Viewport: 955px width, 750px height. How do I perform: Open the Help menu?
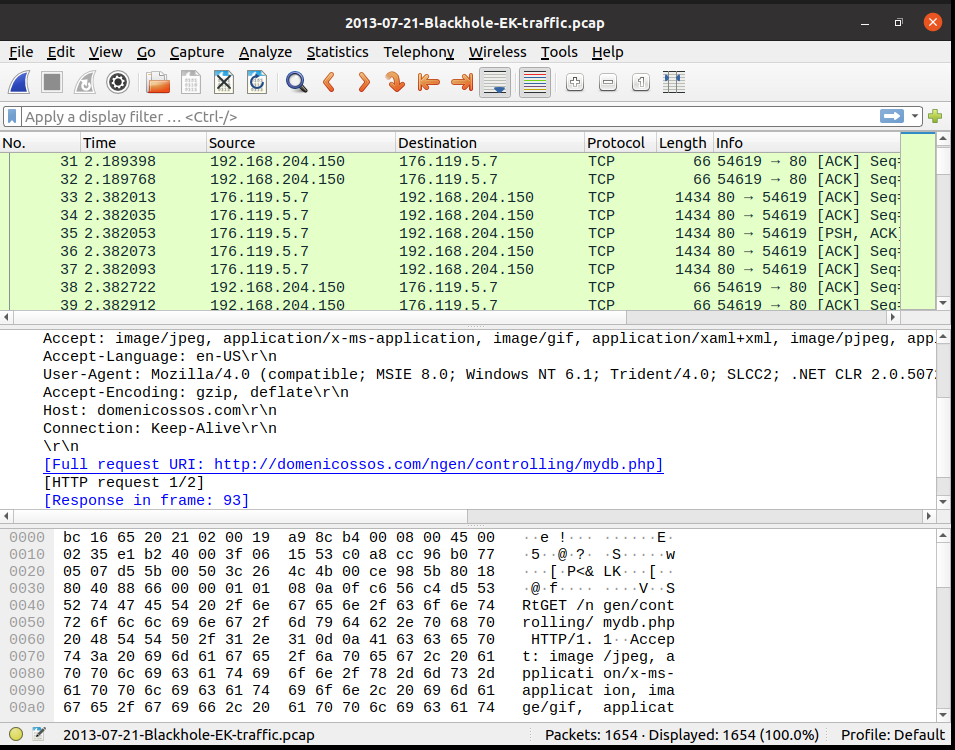click(x=607, y=52)
